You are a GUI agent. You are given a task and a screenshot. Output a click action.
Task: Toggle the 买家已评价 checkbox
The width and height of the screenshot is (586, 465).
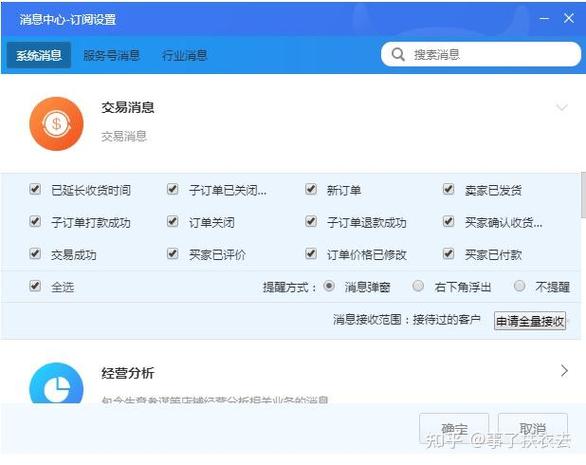pyautogui.click(x=173, y=254)
